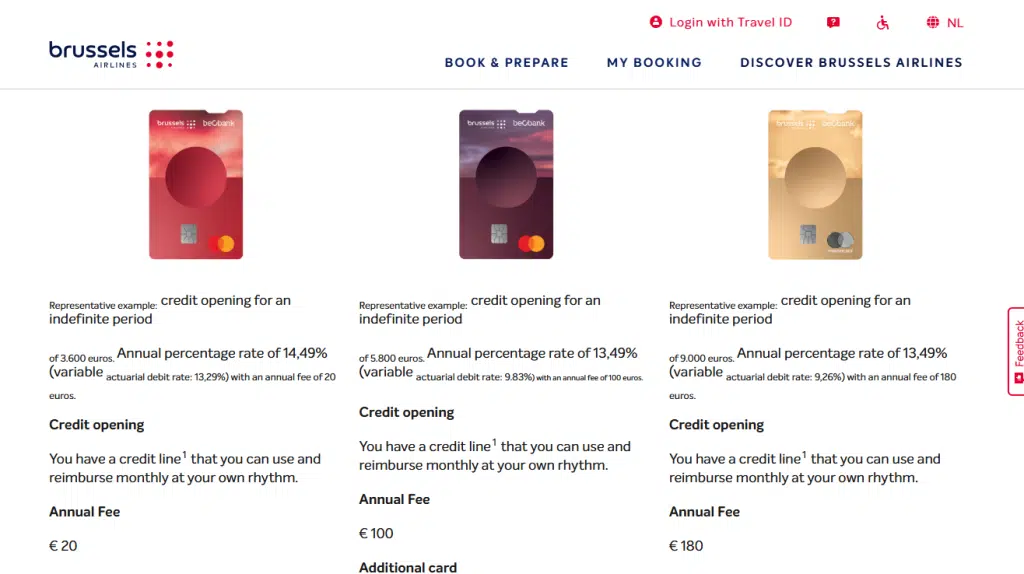
Task: Open the Book & Prepare menu
Action: (x=506, y=62)
